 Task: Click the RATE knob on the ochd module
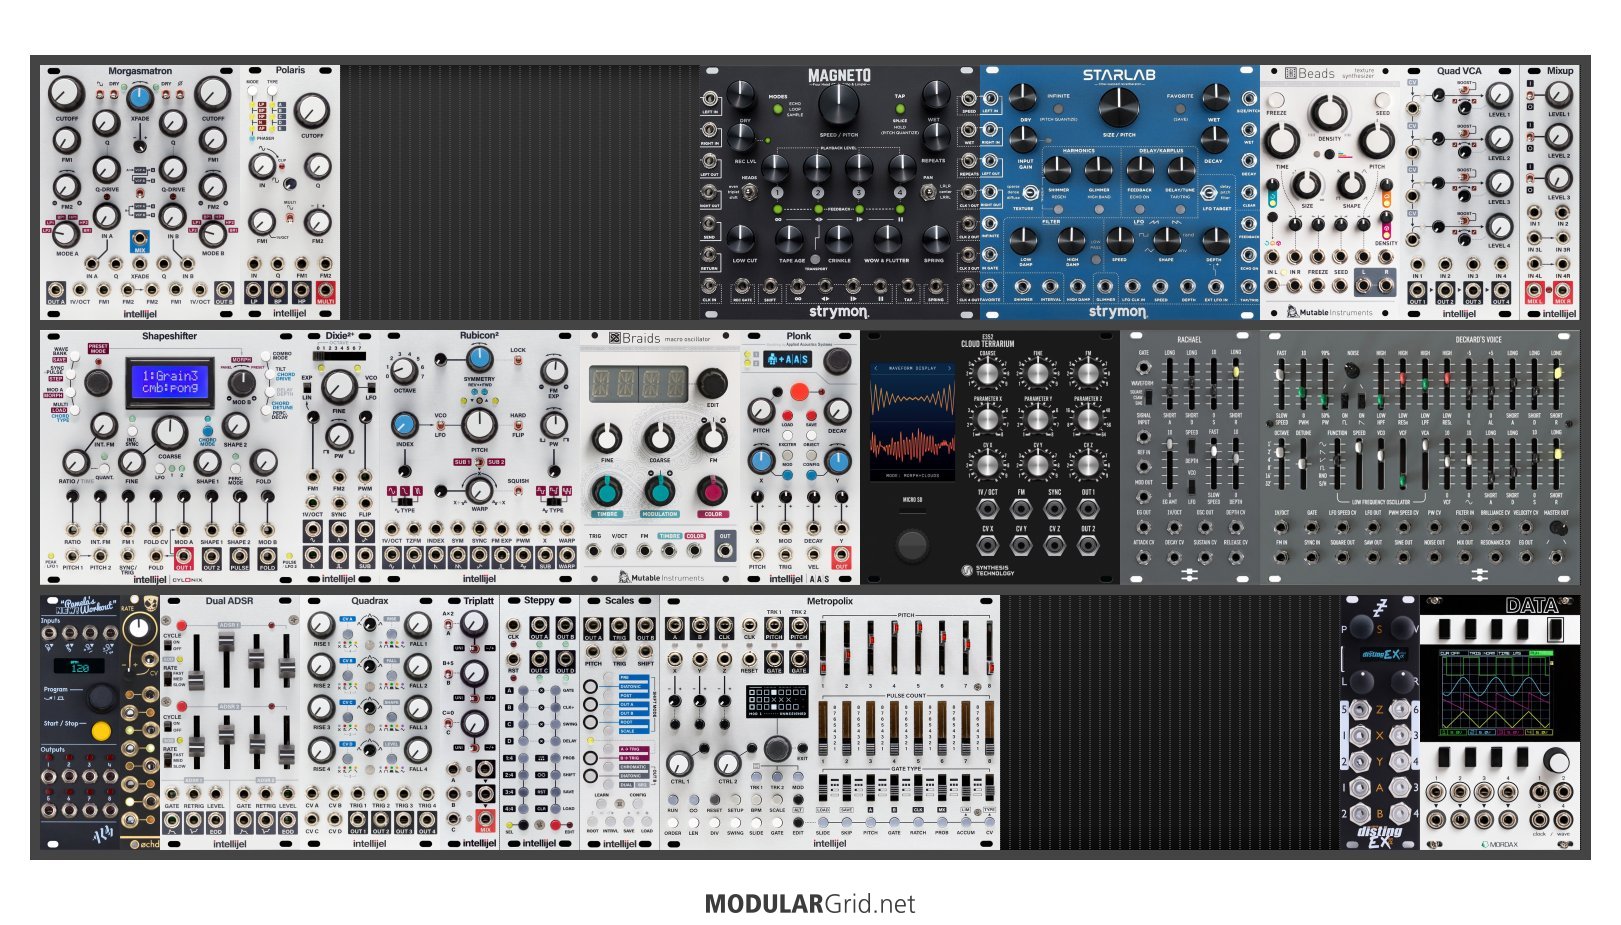tap(141, 629)
